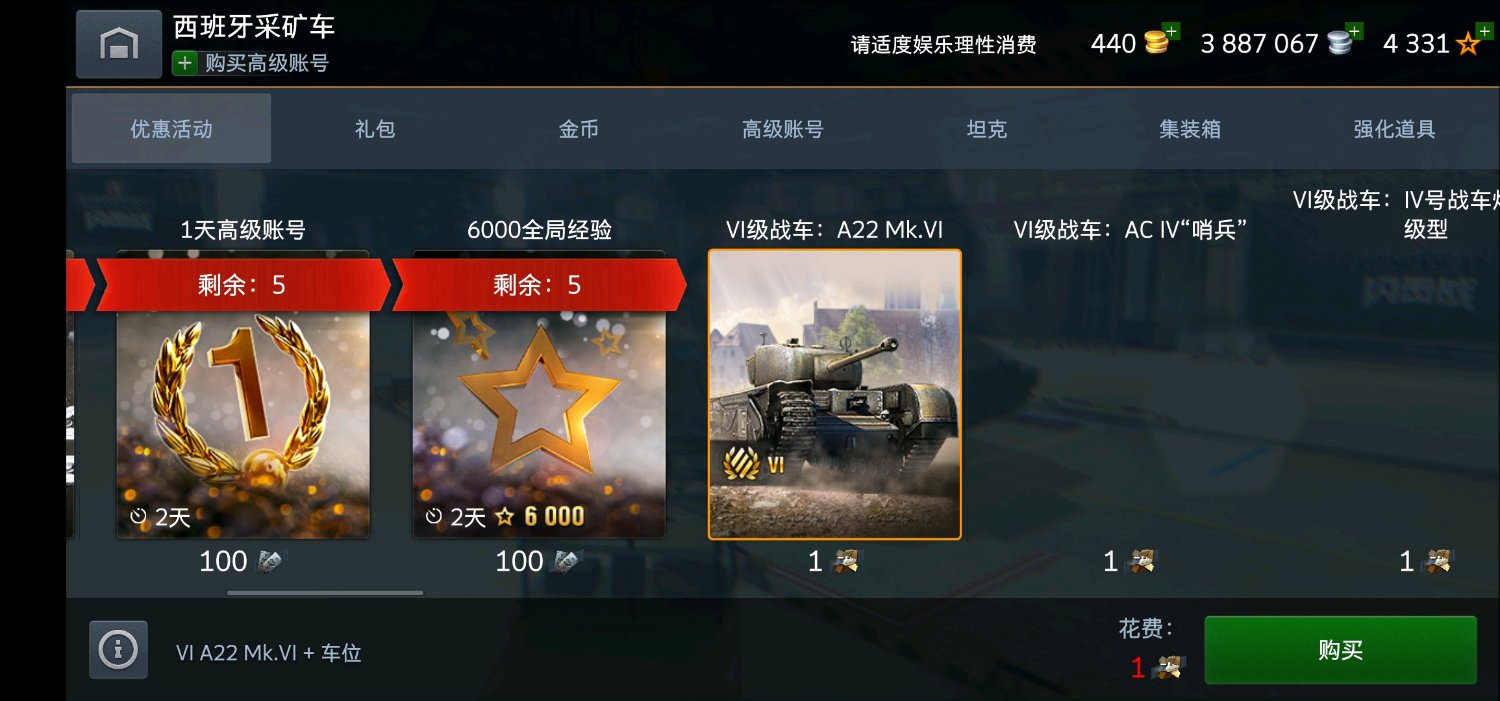
Task: Tap the 100 price under 1天高级账号
Action: (x=242, y=562)
